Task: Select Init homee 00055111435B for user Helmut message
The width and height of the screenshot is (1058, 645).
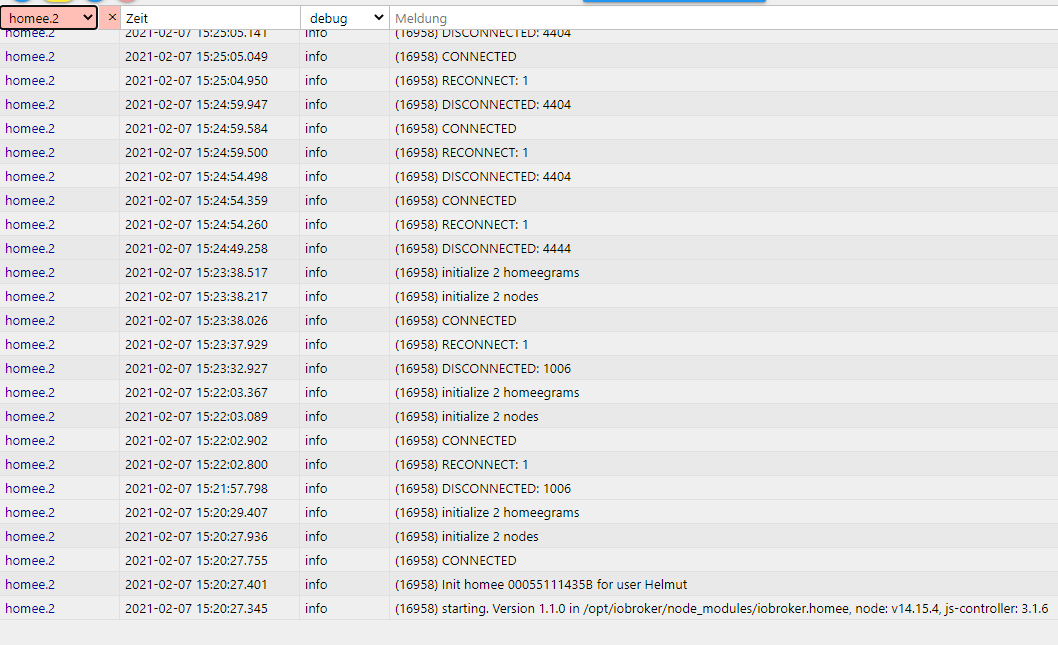Action: click(x=540, y=585)
